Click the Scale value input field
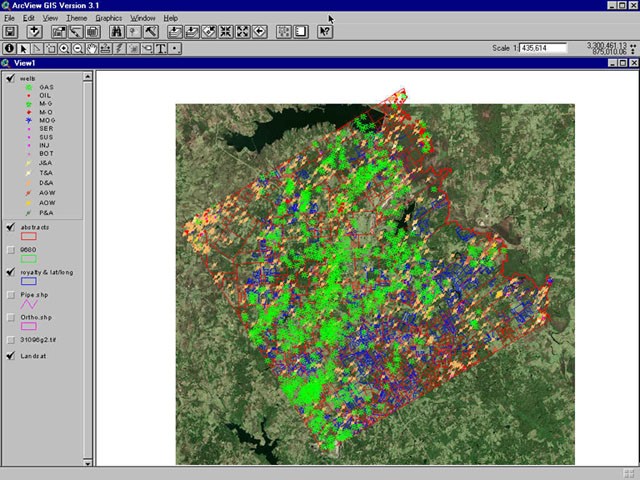The height and width of the screenshot is (480, 640). [543, 47]
